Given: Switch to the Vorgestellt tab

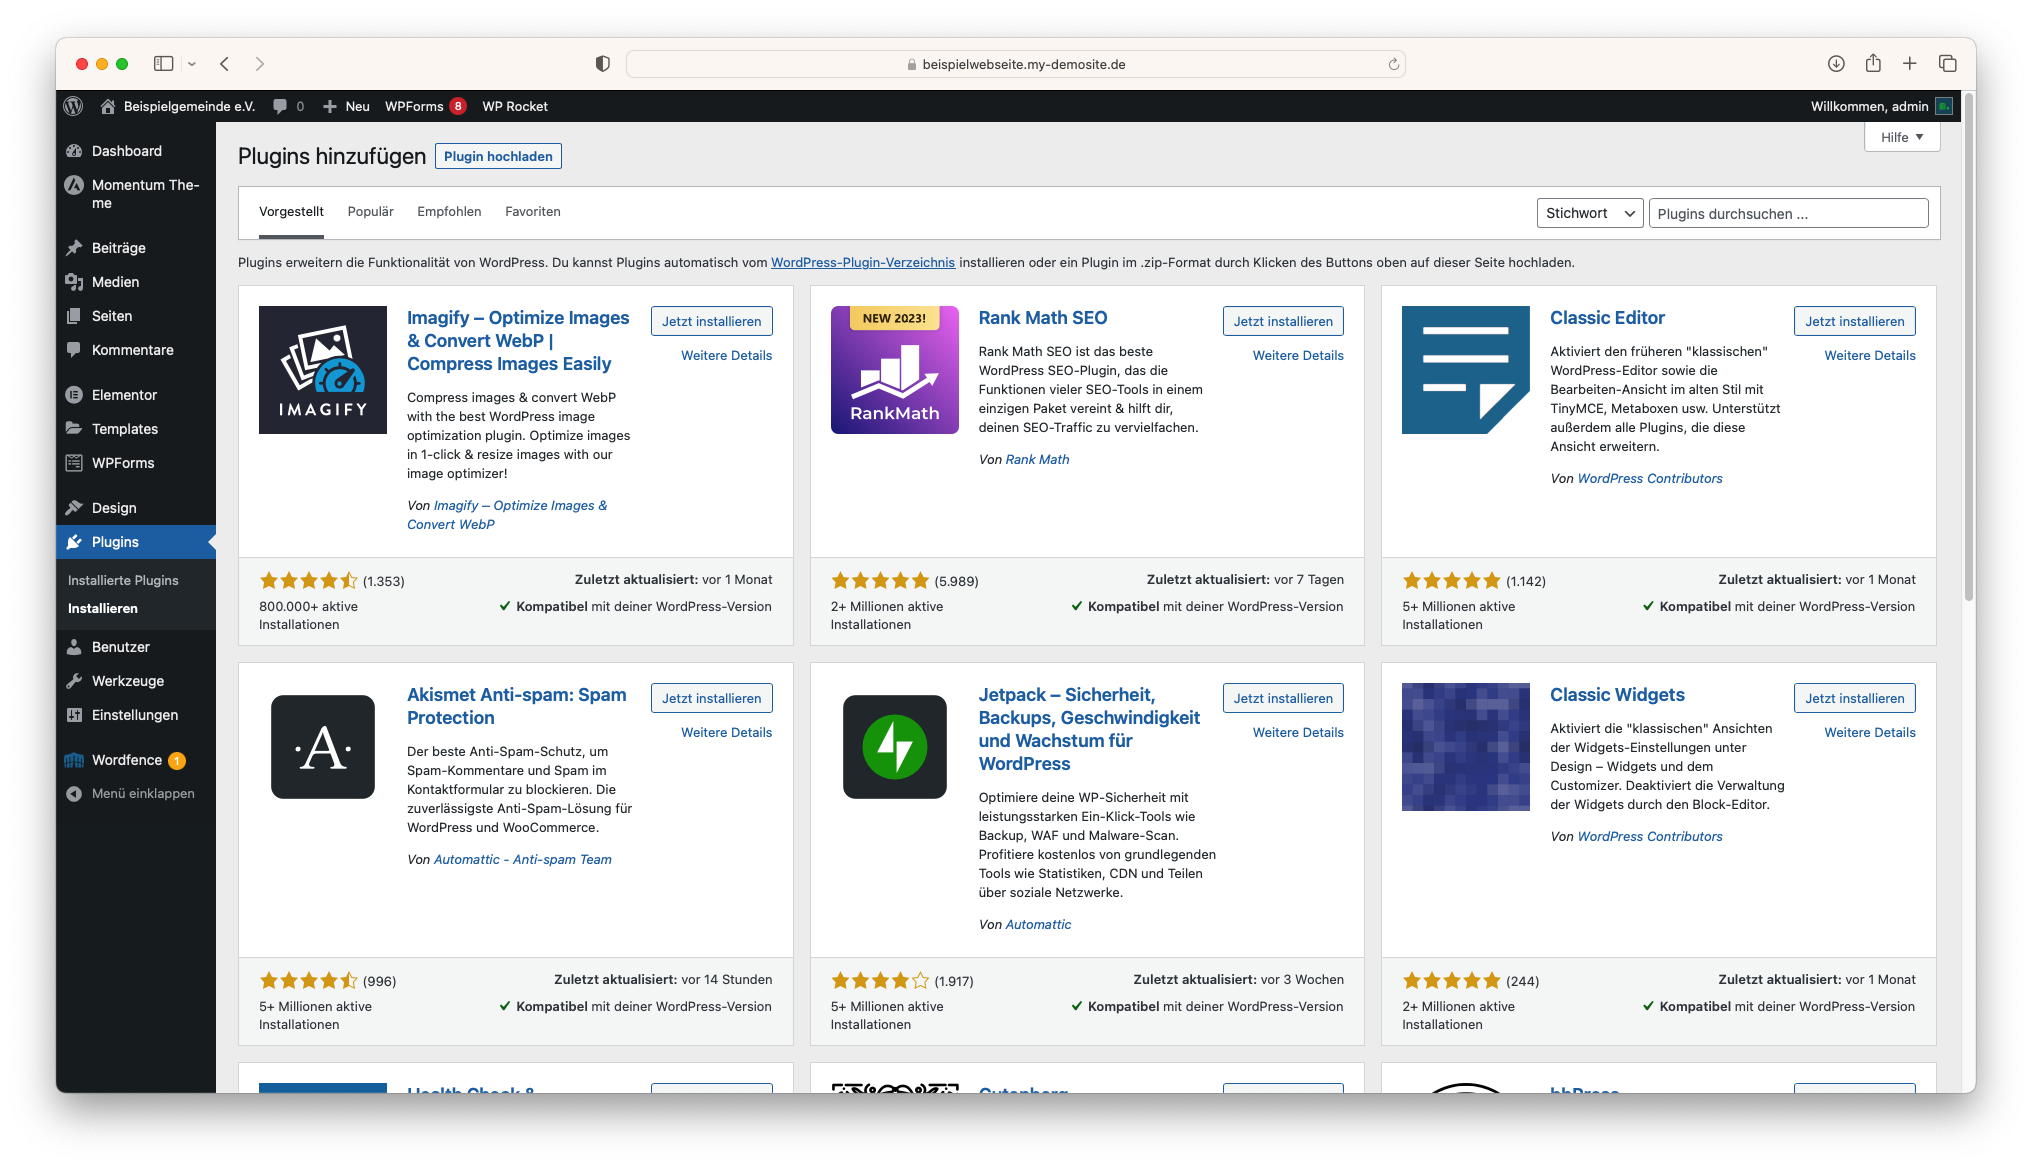Looking at the screenshot, I should tap(291, 211).
